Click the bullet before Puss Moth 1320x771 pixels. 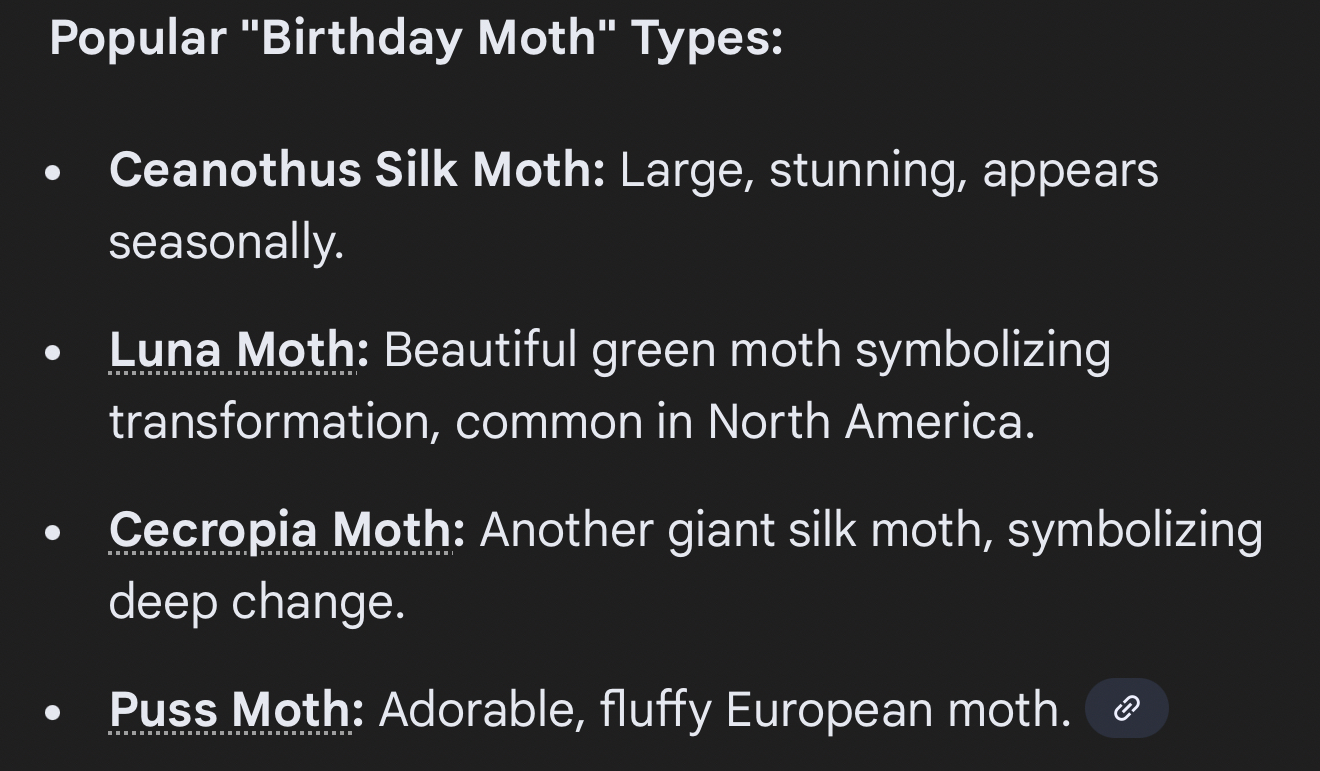pyautogui.click(x=54, y=712)
